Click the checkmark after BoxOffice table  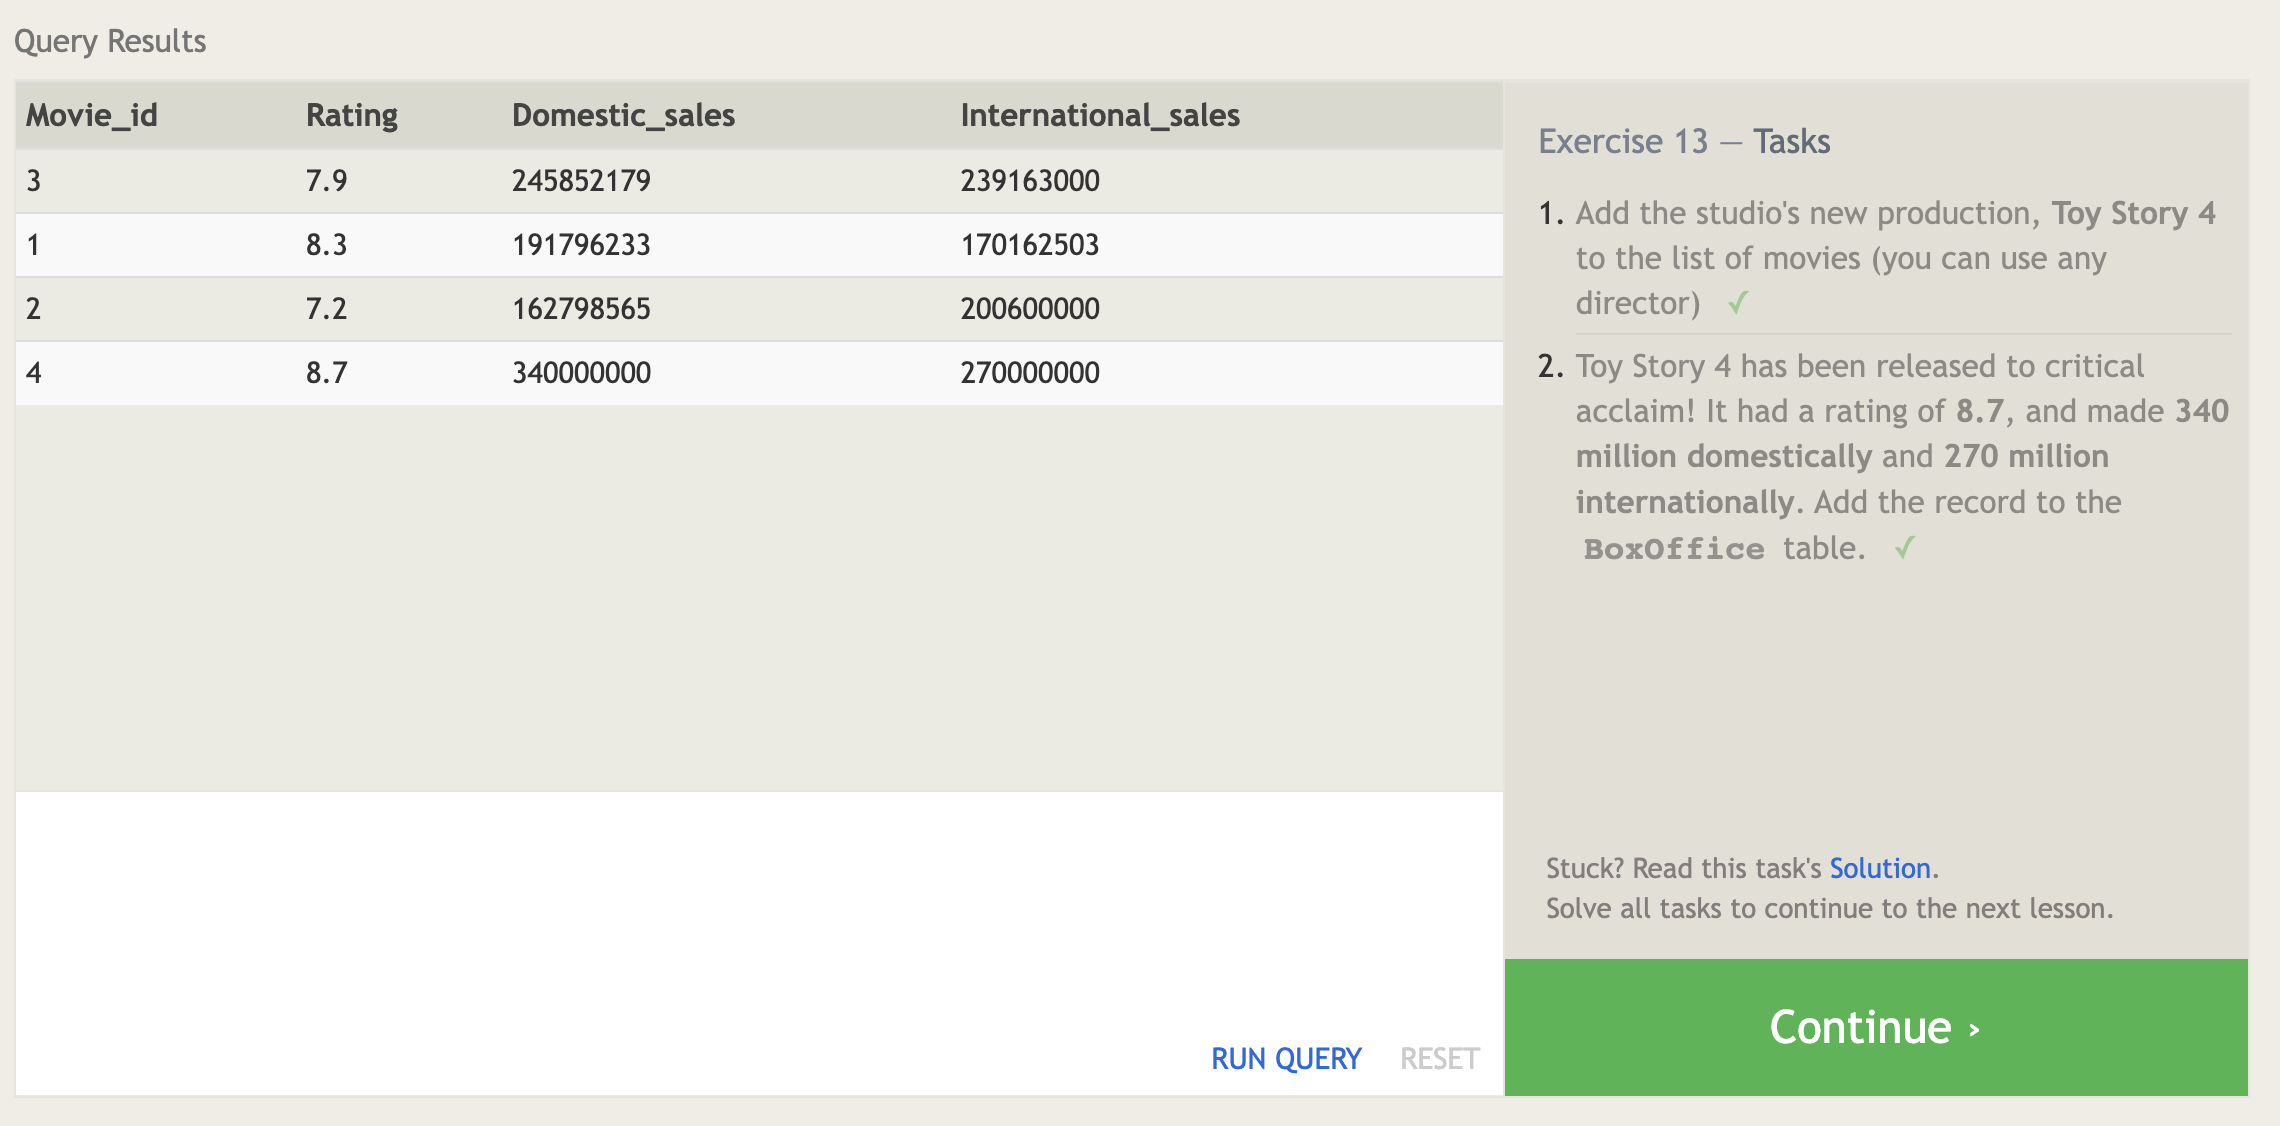point(1904,547)
